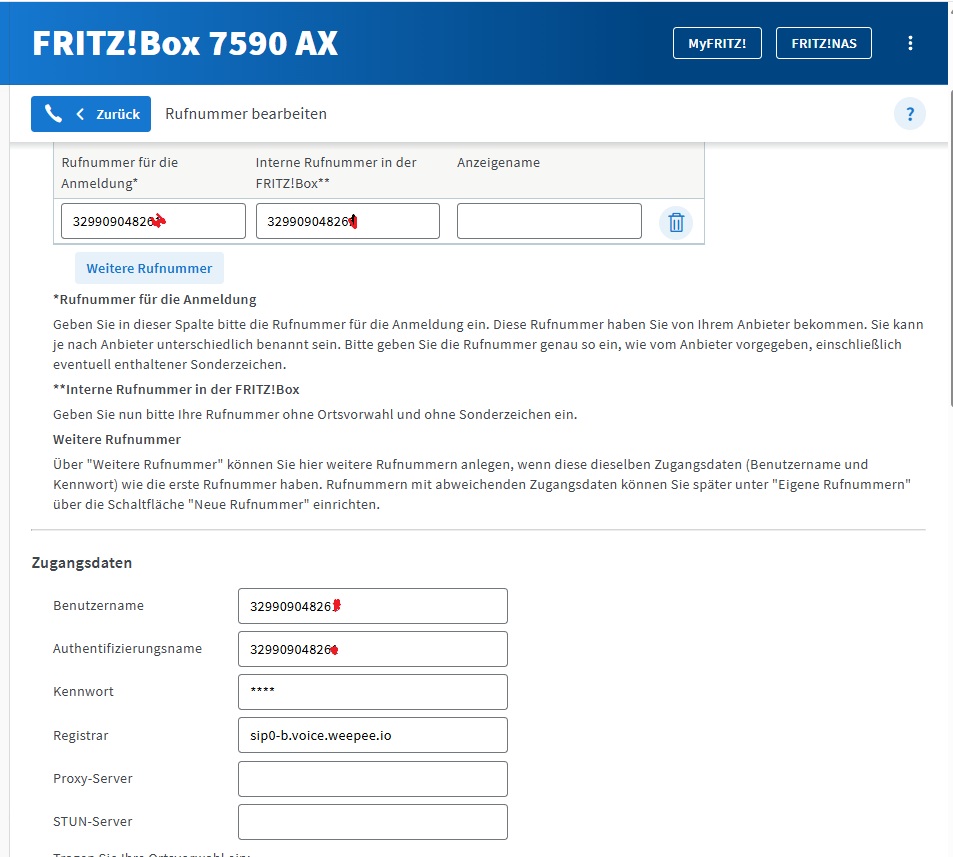Image resolution: width=953 pixels, height=857 pixels.
Task: Click the question mark help icon
Action: pyautogui.click(x=910, y=114)
